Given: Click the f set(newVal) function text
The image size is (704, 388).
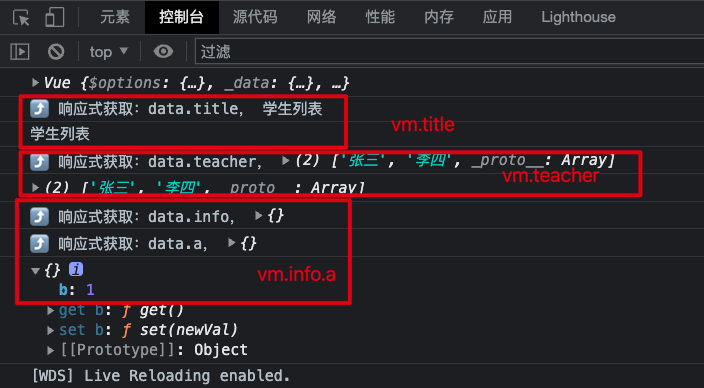Looking at the screenshot, I should pos(180,330).
